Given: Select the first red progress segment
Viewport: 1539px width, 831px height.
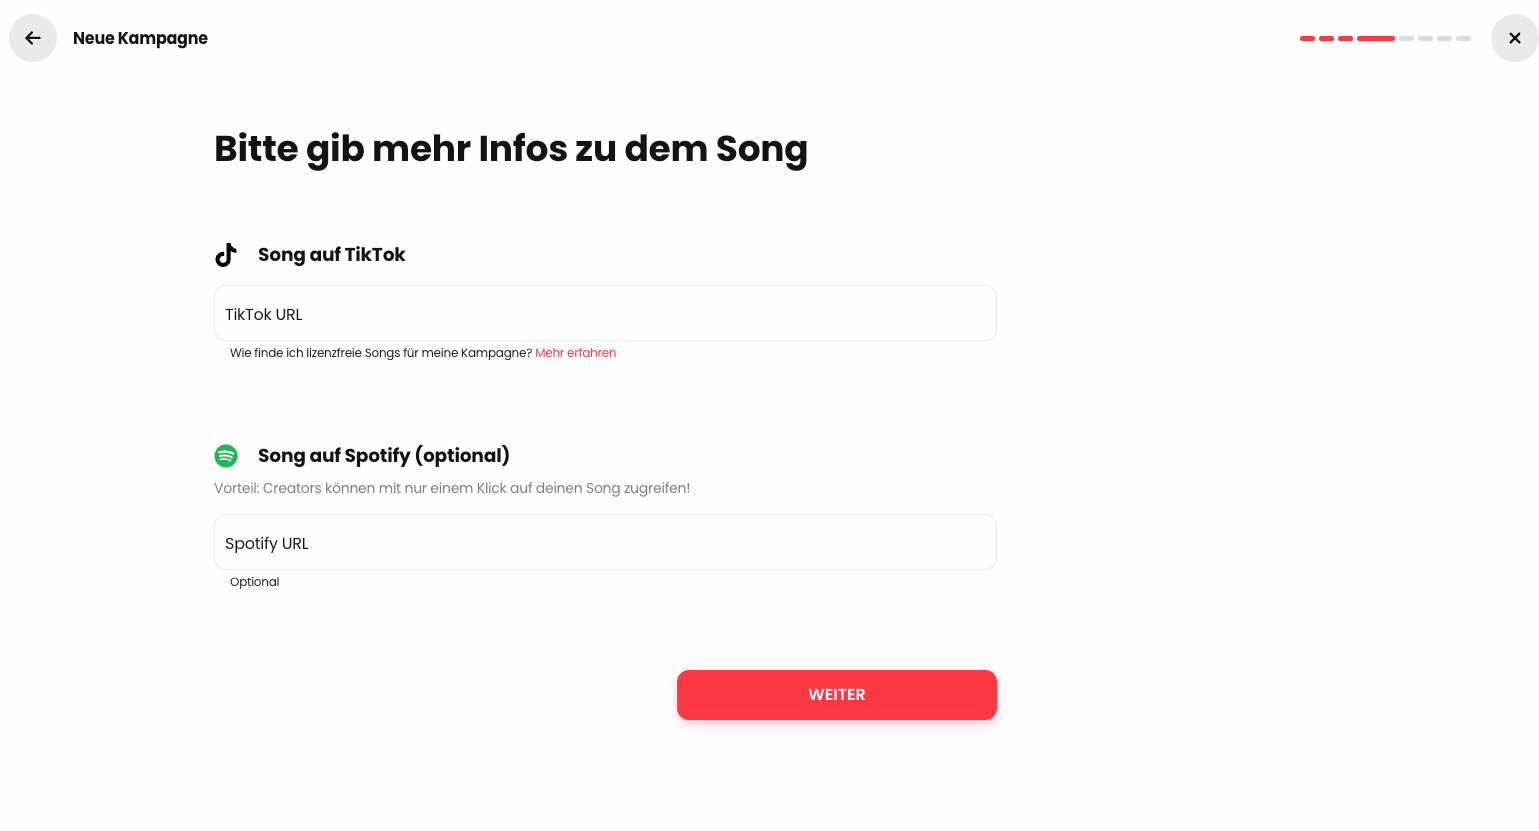Looking at the screenshot, I should (x=1307, y=38).
